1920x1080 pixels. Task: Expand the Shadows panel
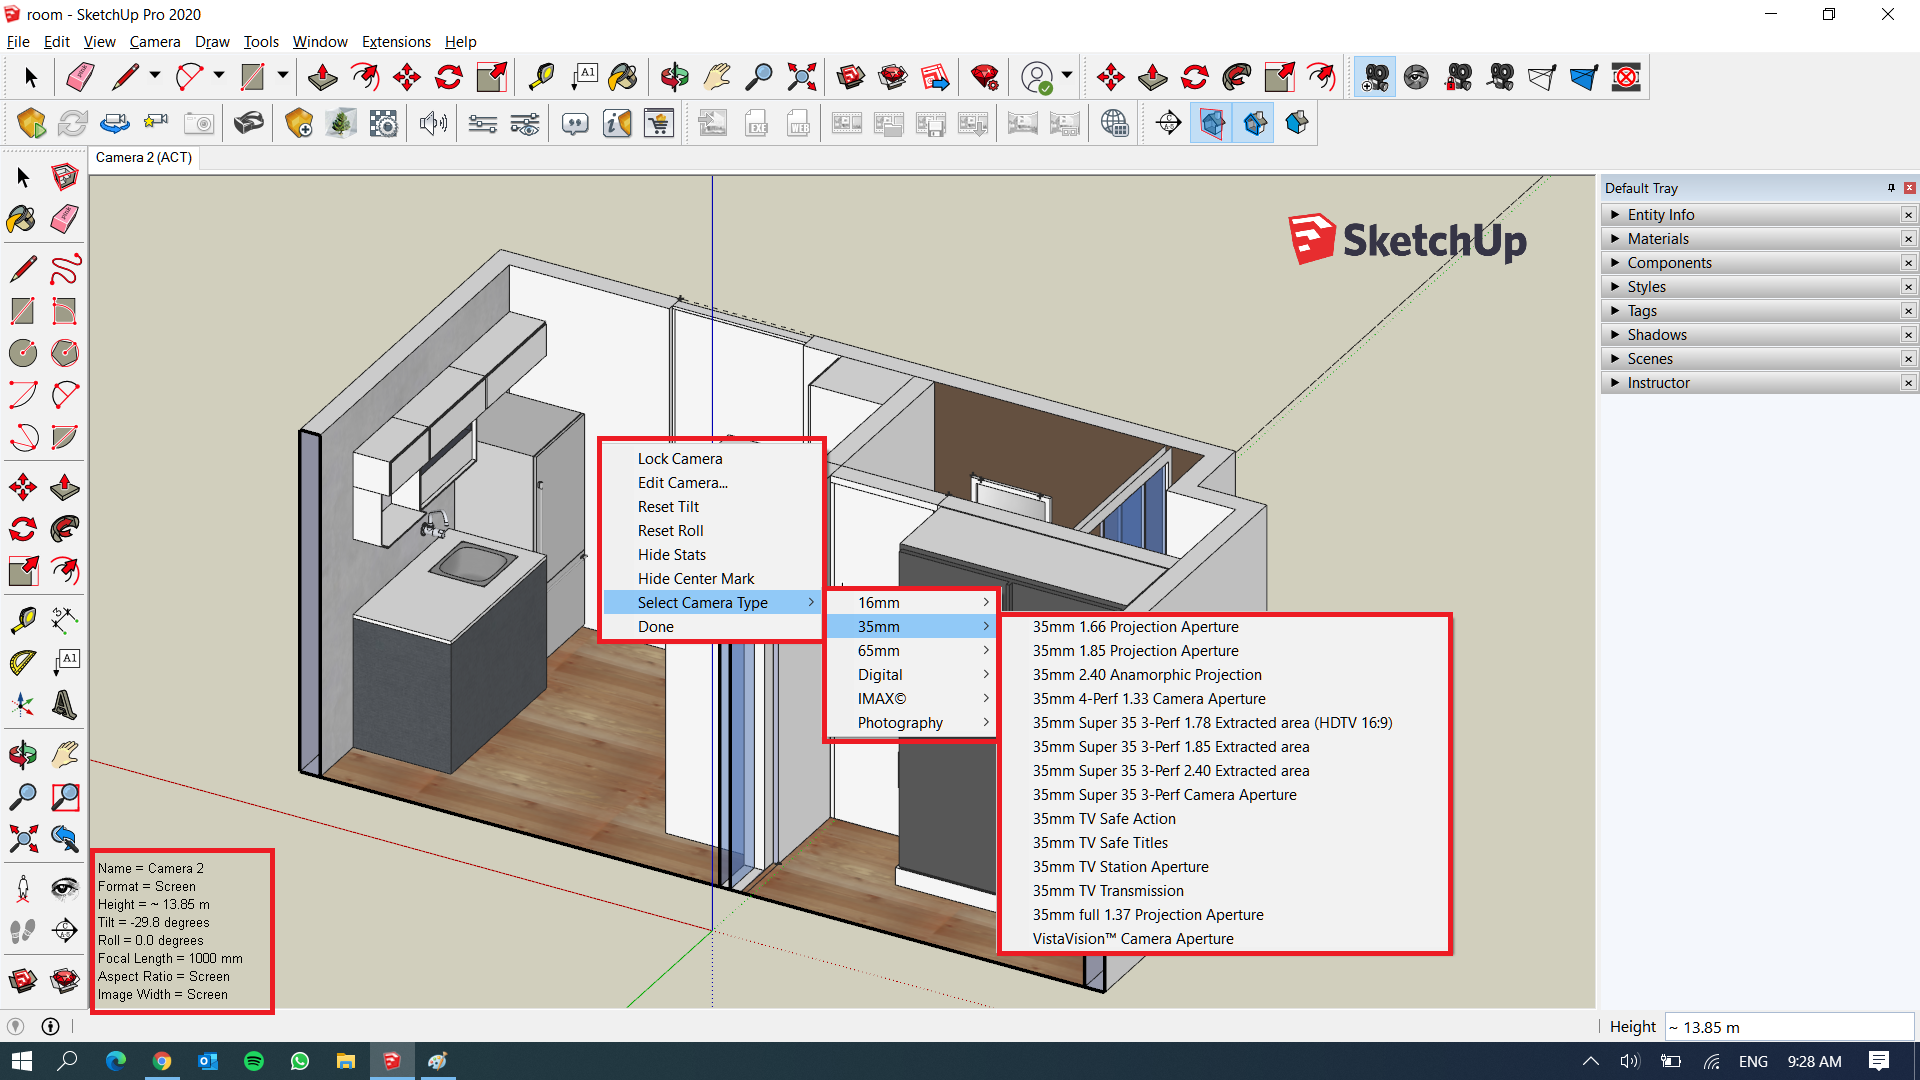click(x=1658, y=334)
